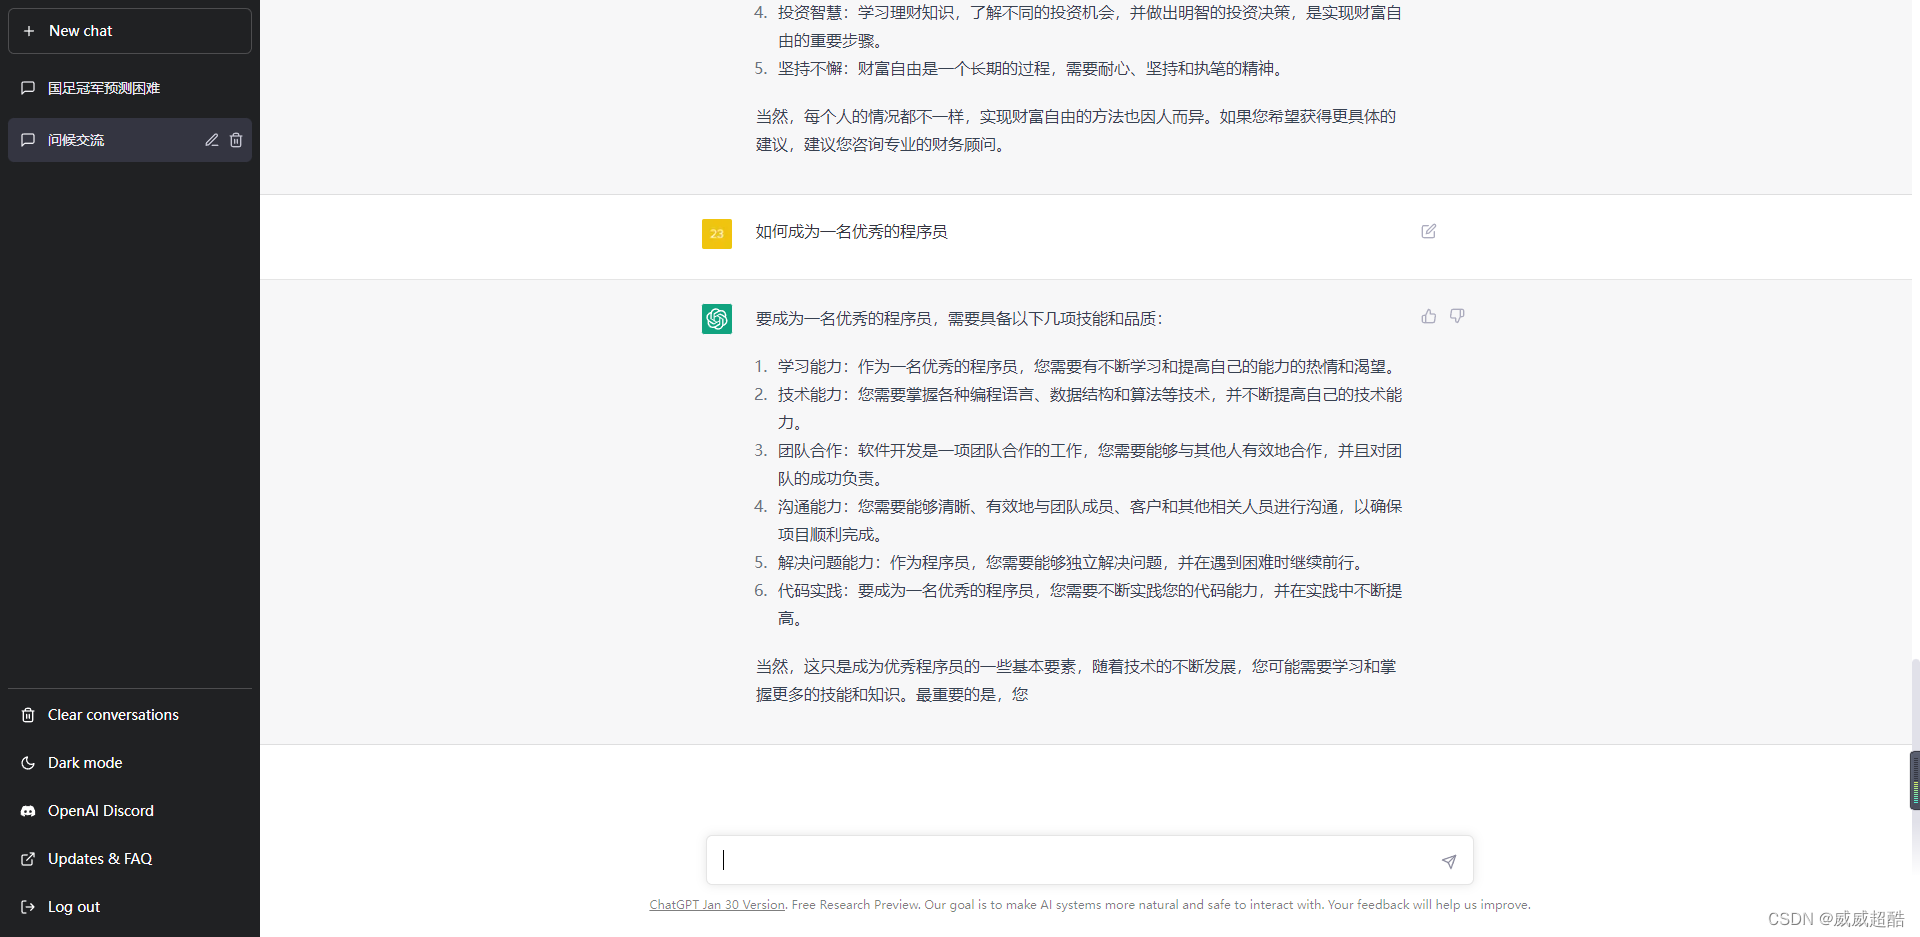The image size is (1920, 937).
Task: Click chat bubble icon beside 问候交流
Action: point(28,140)
